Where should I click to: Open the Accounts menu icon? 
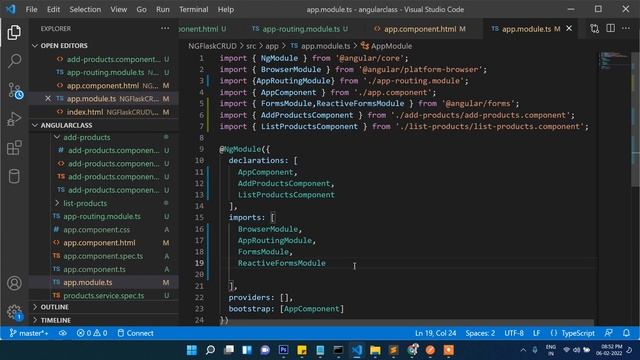[x=14, y=283]
